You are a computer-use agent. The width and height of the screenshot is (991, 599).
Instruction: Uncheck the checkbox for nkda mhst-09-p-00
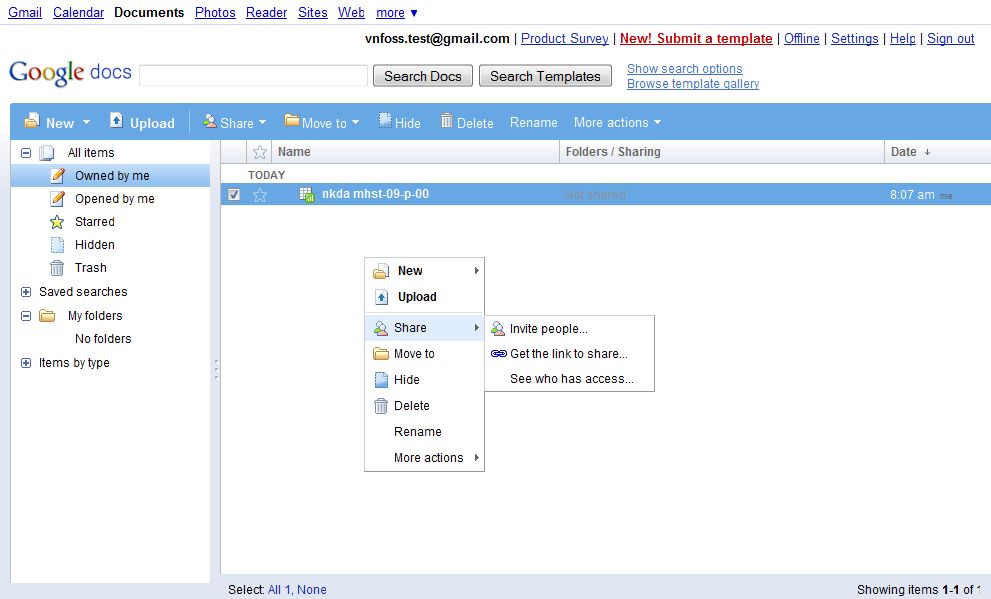(234, 195)
